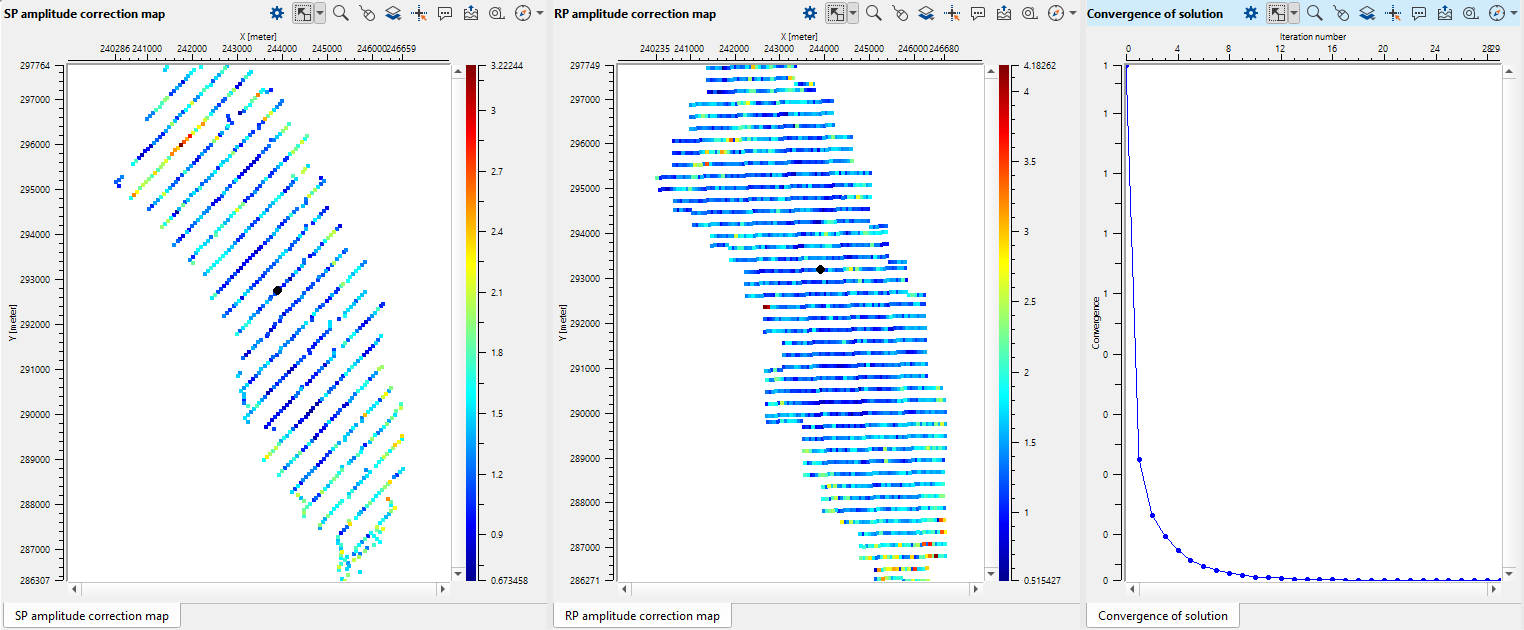The image size is (1524, 630).
Task: Toggle selection mode button in SP map toolbar
Action: point(303,13)
